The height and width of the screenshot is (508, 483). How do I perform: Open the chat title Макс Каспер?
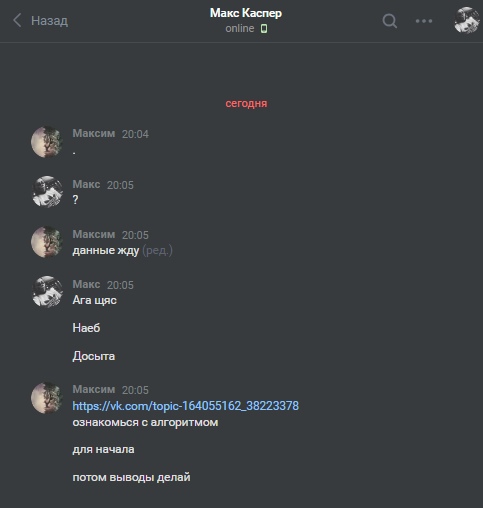pos(246,13)
